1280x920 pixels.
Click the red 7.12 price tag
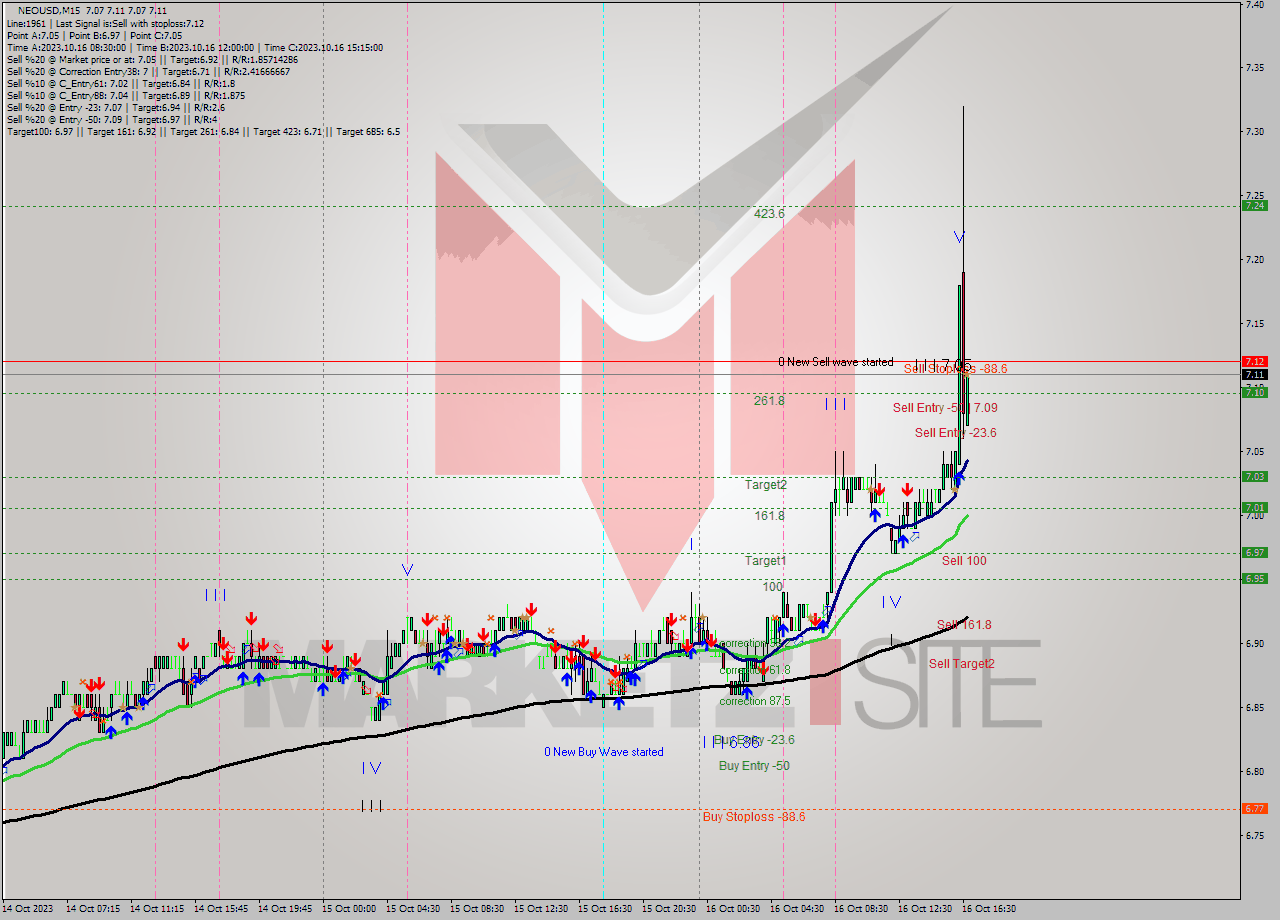pyautogui.click(x=1254, y=361)
